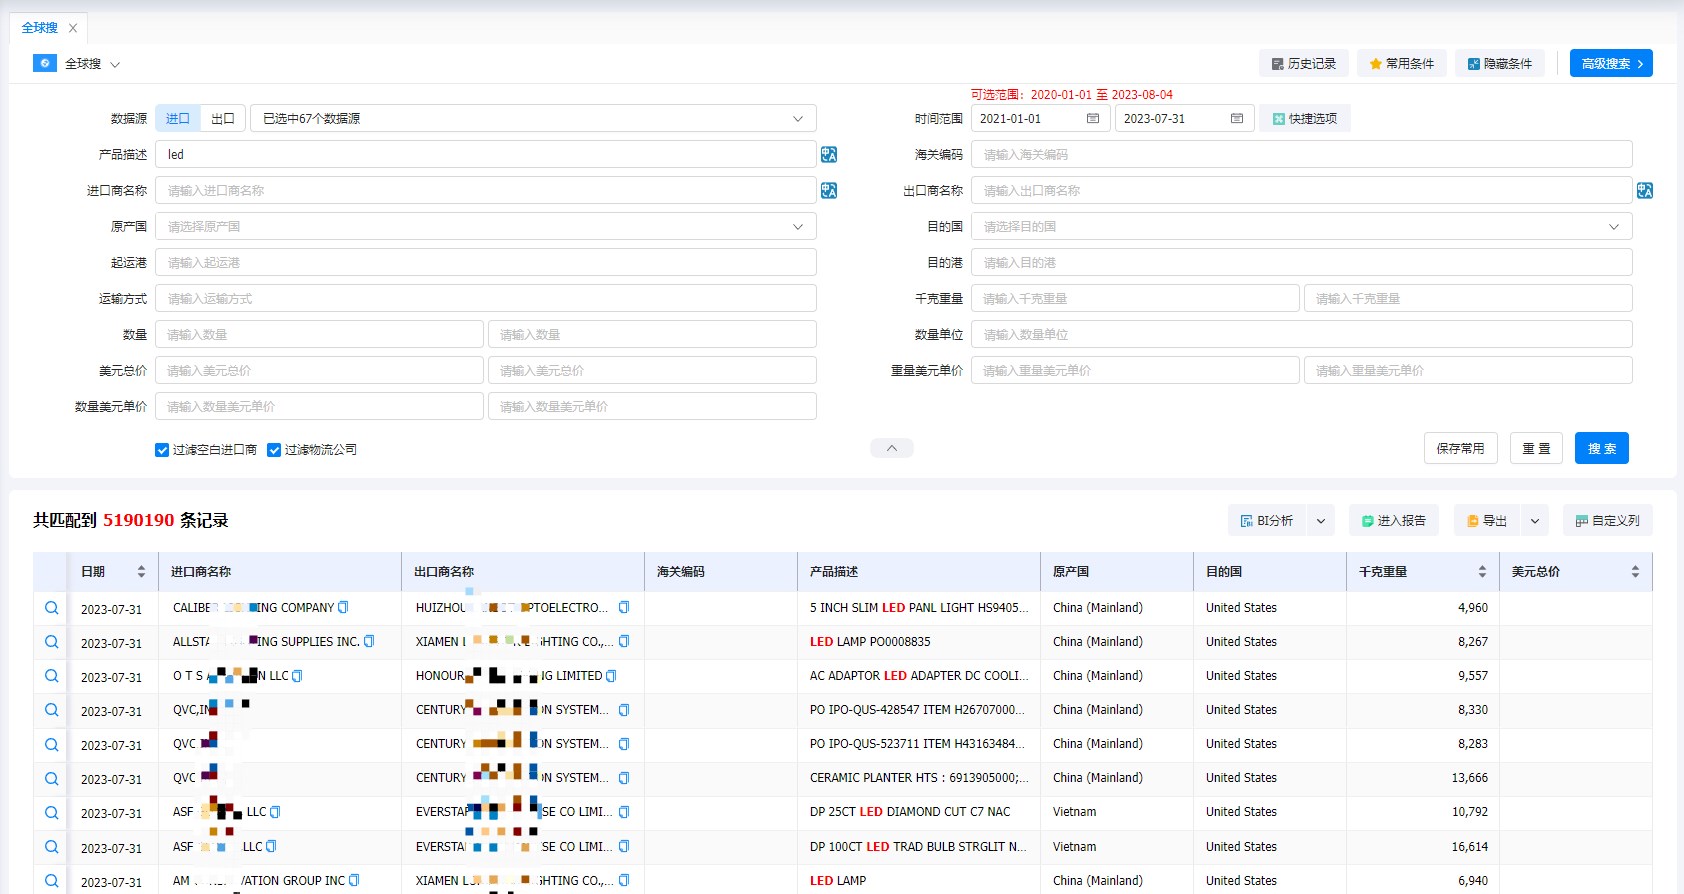1684x894 pixels.
Task: Click the translate icon beside 出口商名称 field
Action: point(1645,190)
